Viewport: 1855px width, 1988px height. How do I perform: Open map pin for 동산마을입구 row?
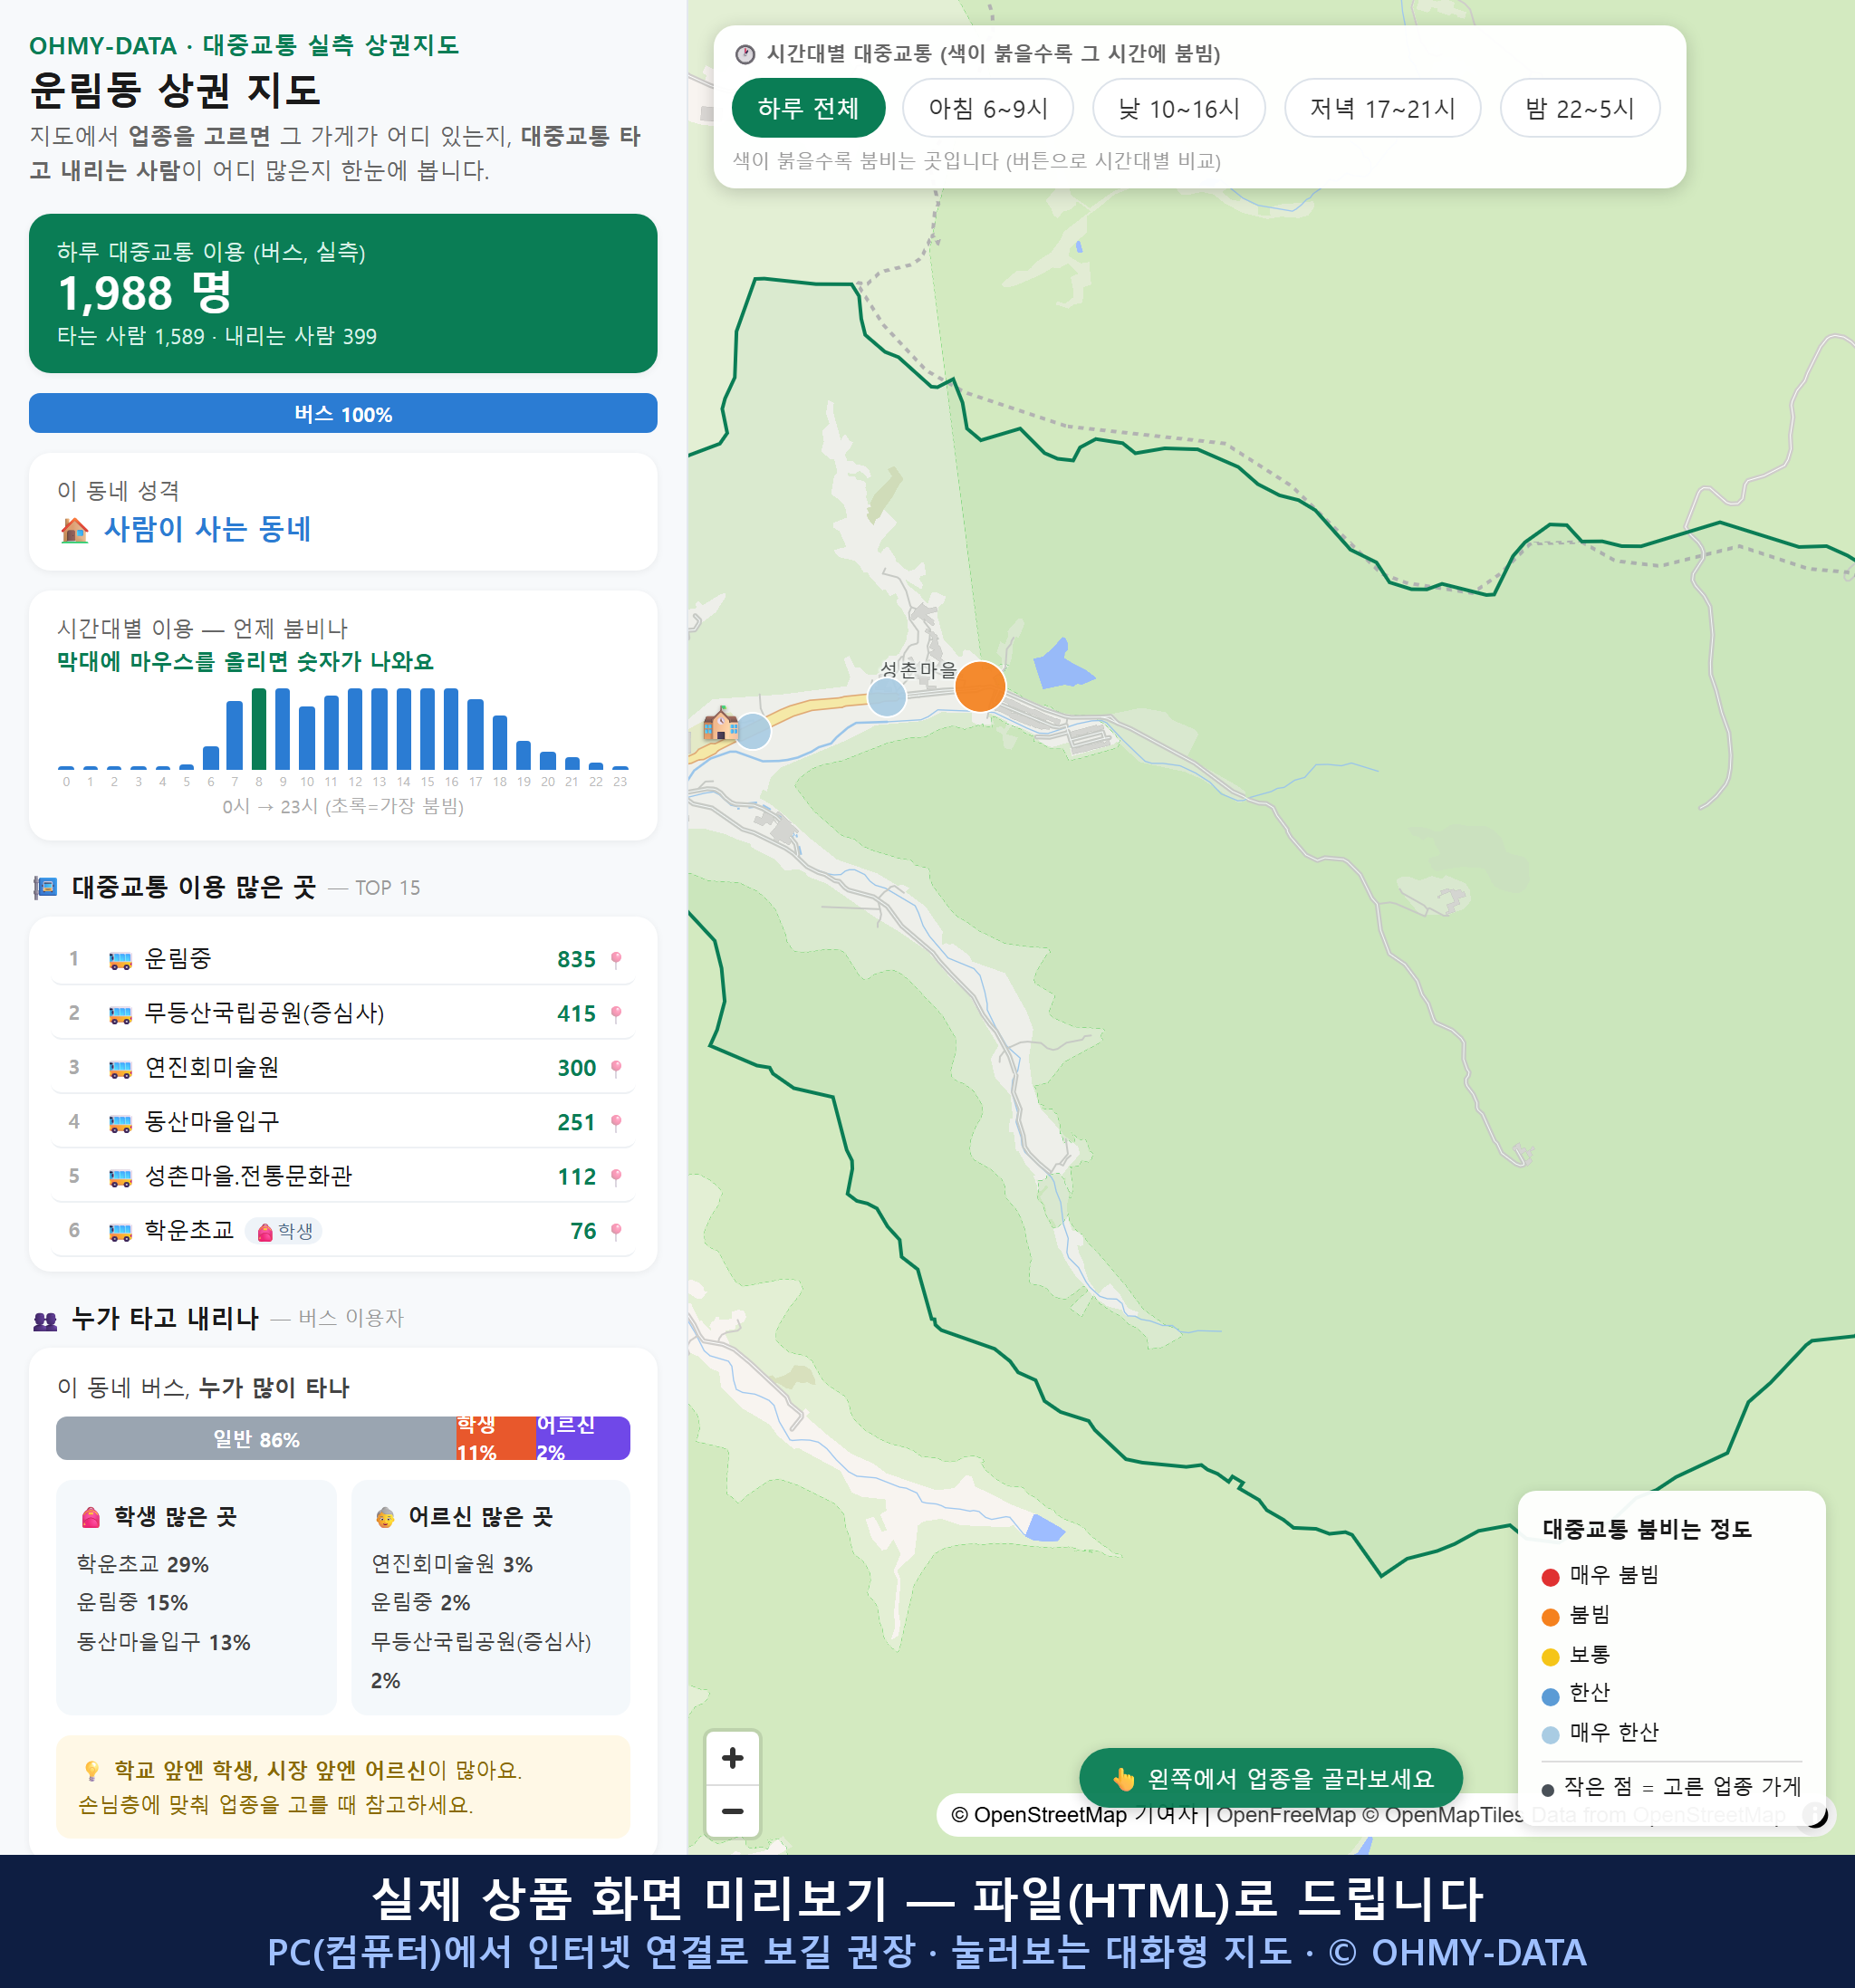(x=616, y=1122)
